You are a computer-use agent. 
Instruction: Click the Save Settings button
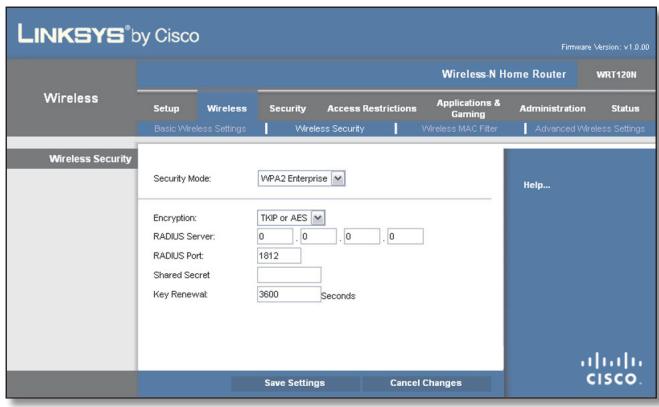click(x=295, y=383)
